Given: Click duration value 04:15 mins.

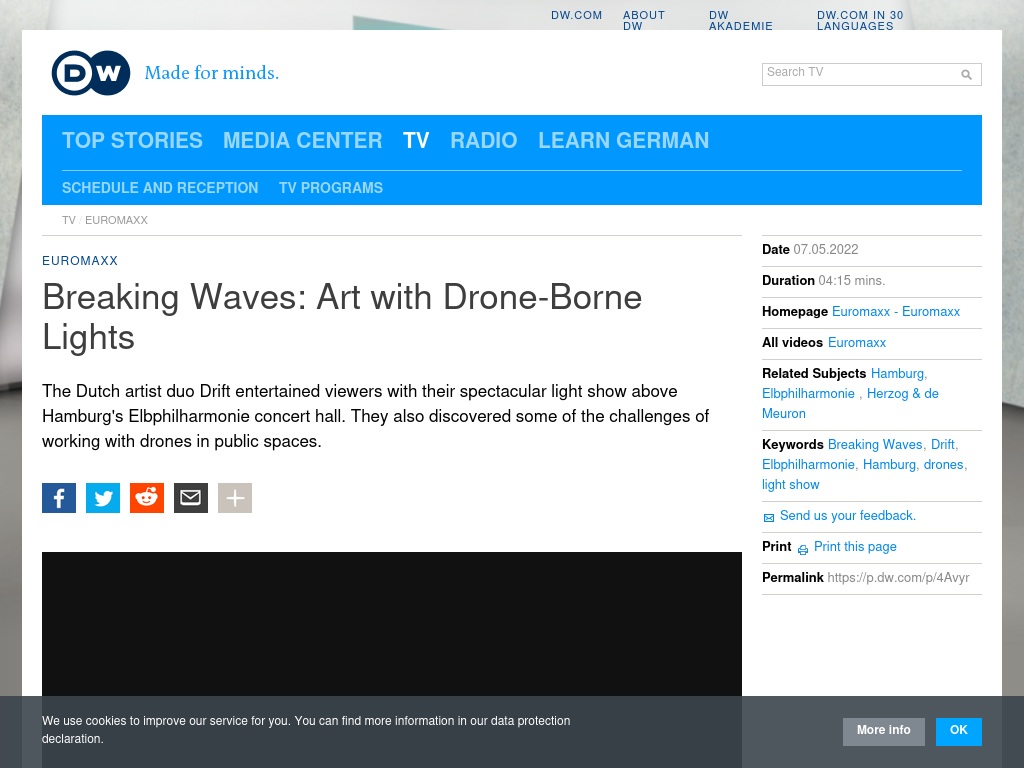Looking at the screenshot, I should tap(852, 281).
